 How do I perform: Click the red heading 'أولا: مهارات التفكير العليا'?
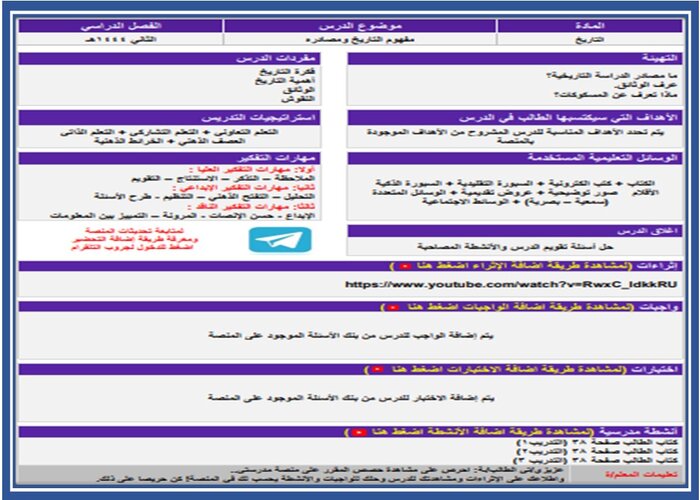[x=252, y=170]
